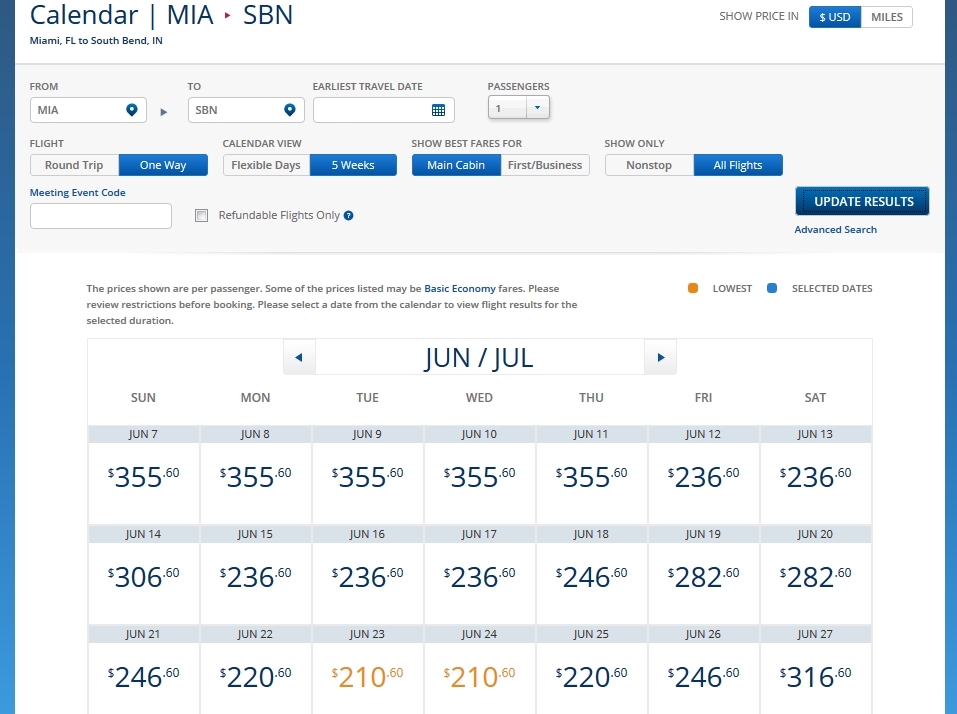Click the location pin icon in TO field
Viewport: 957px width, 714px height.
[289, 110]
